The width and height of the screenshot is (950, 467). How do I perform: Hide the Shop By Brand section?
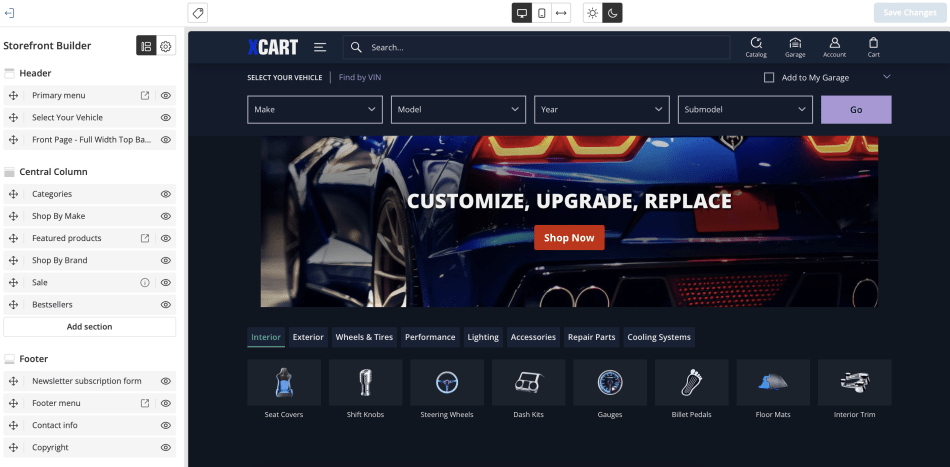[165, 260]
